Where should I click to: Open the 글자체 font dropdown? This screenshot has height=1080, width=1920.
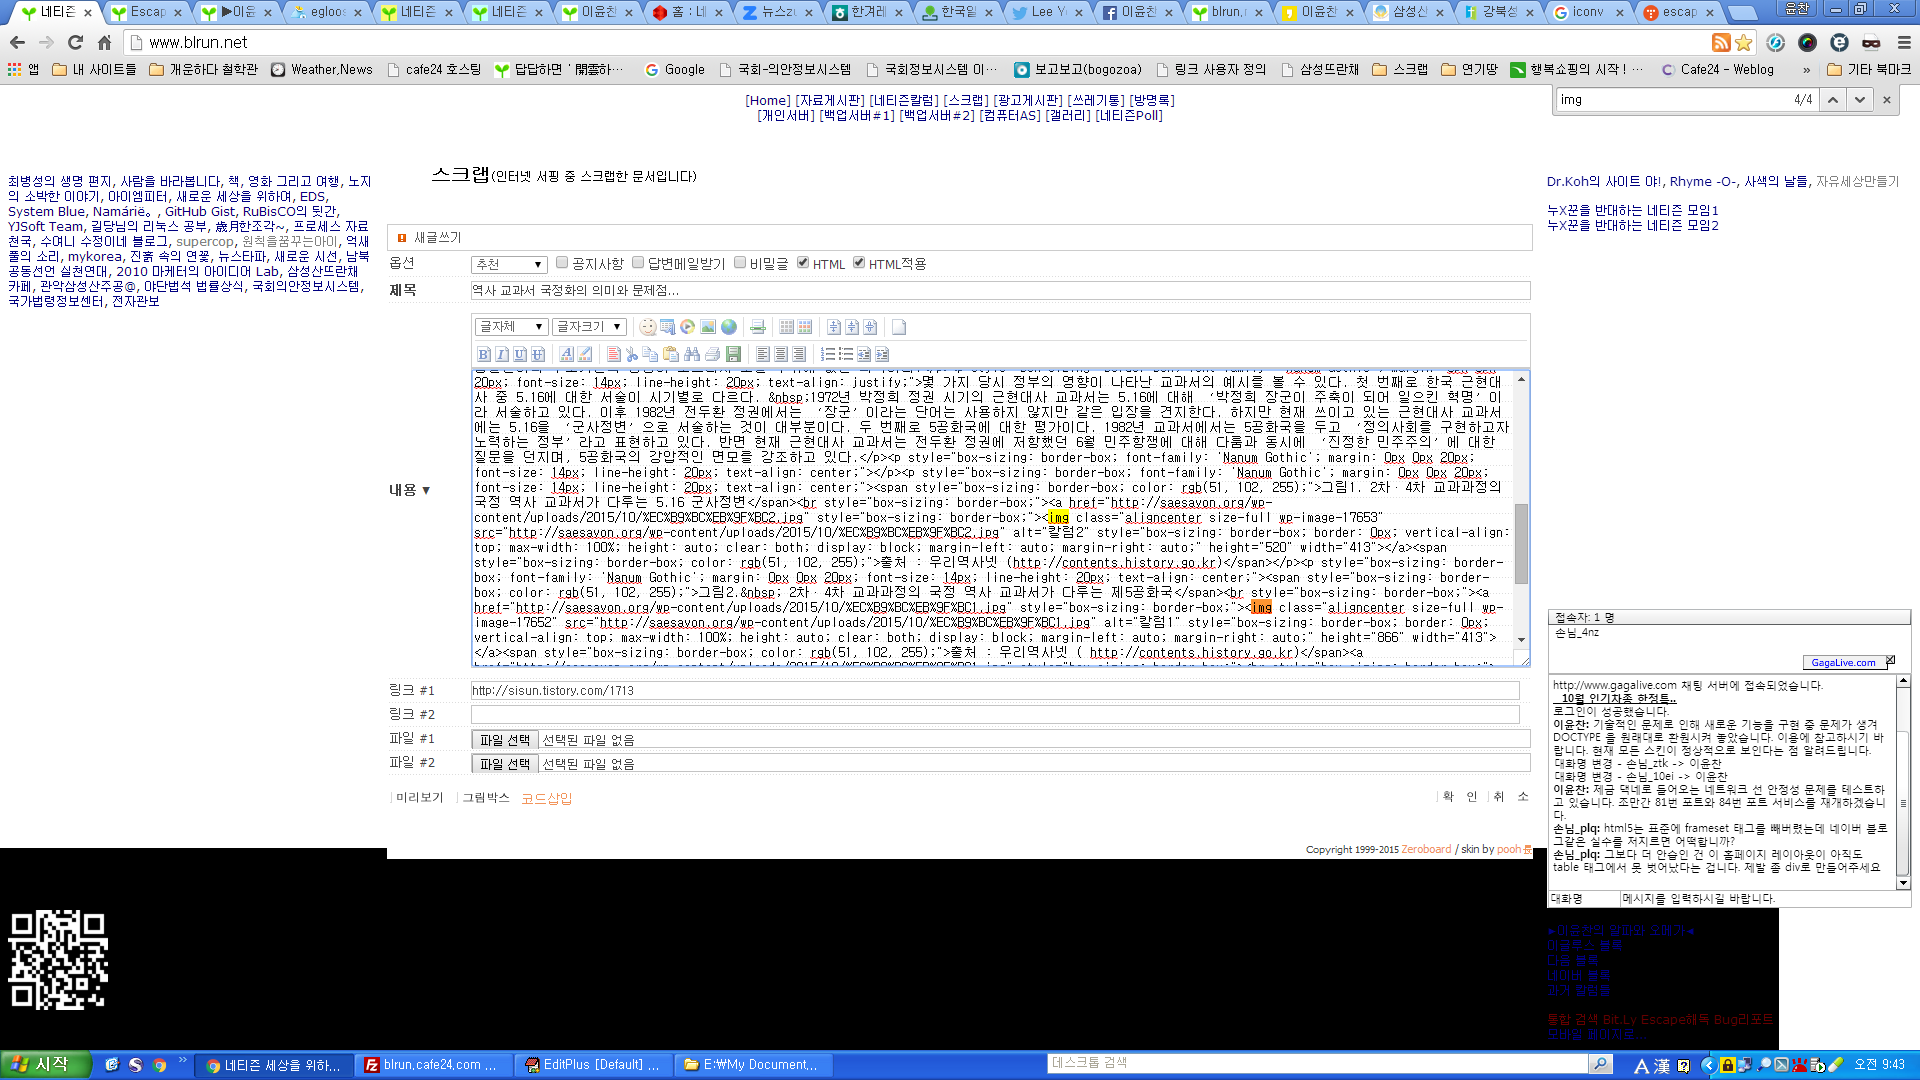coord(511,327)
